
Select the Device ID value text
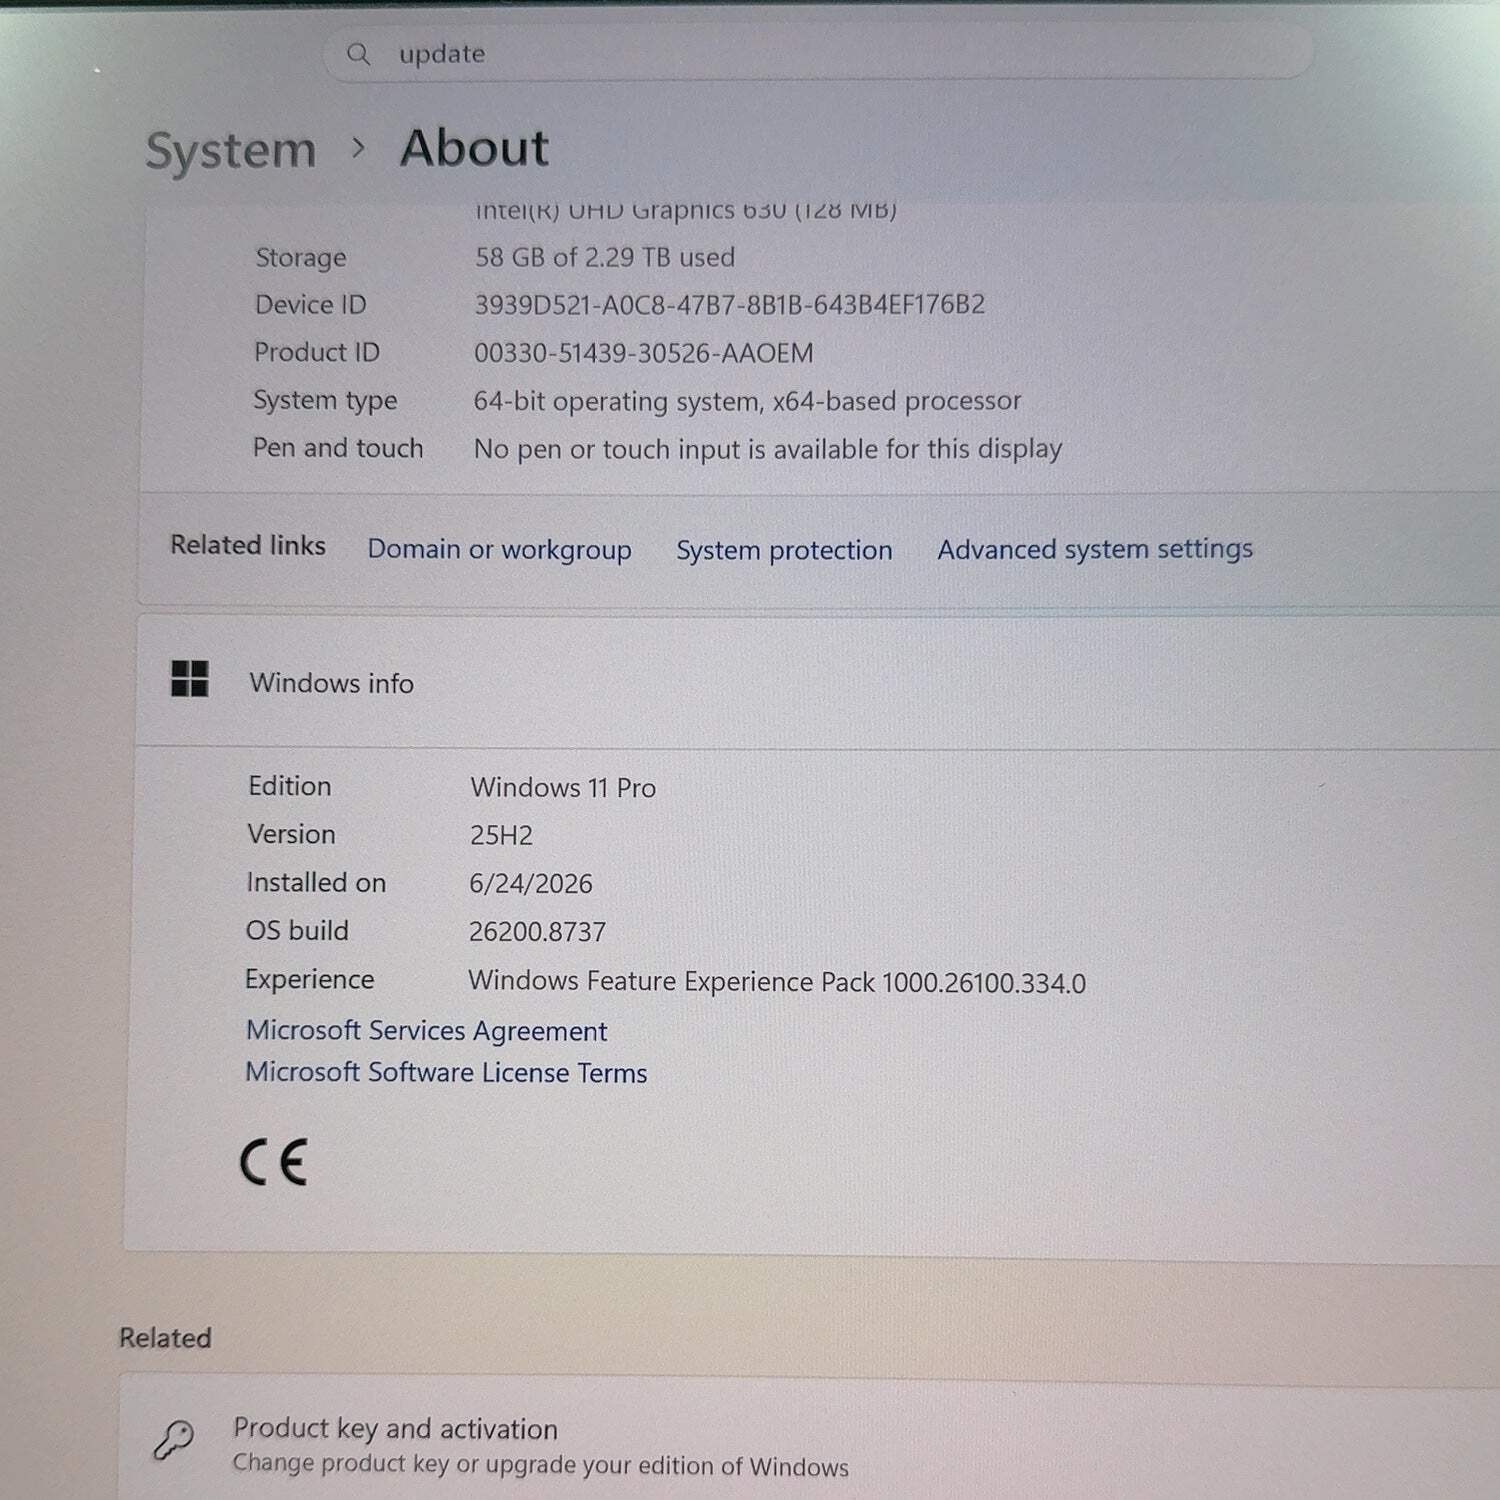(x=729, y=304)
